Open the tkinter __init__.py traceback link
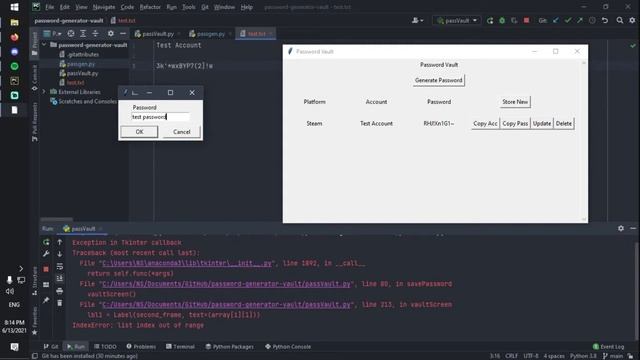The height and width of the screenshot is (360, 640). [x=187, y=263]
